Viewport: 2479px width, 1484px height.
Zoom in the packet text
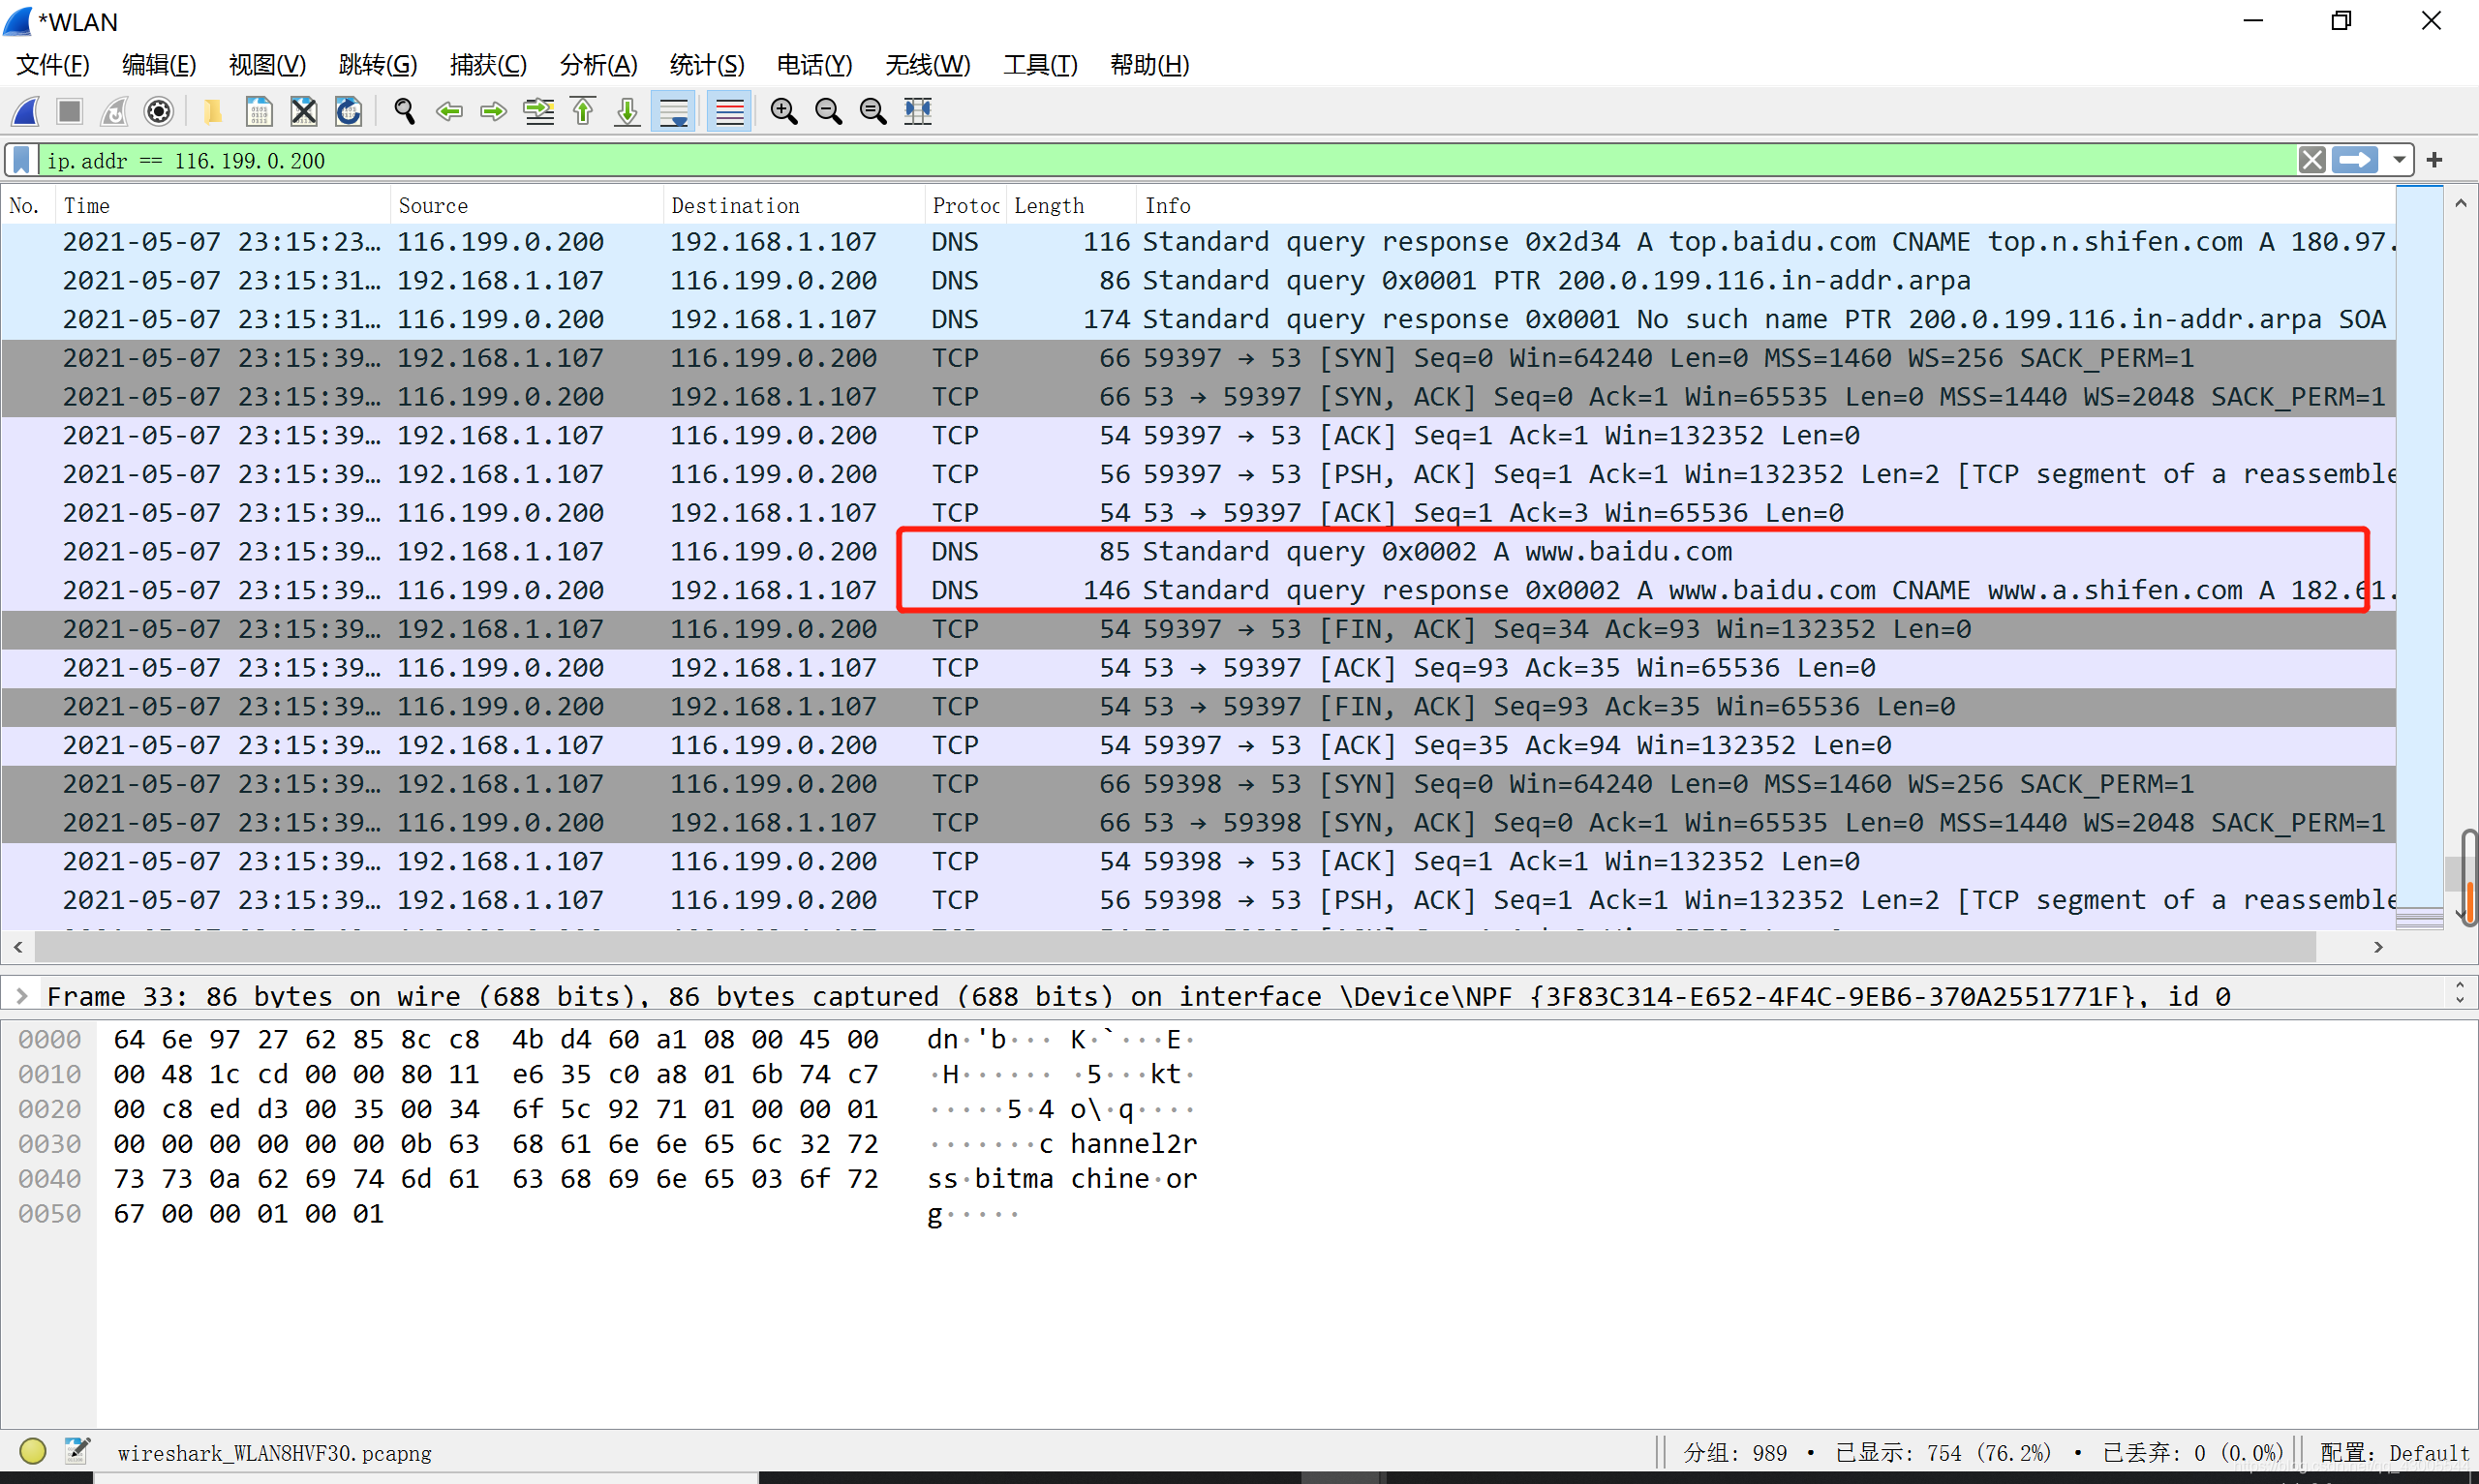pos(784,111)
